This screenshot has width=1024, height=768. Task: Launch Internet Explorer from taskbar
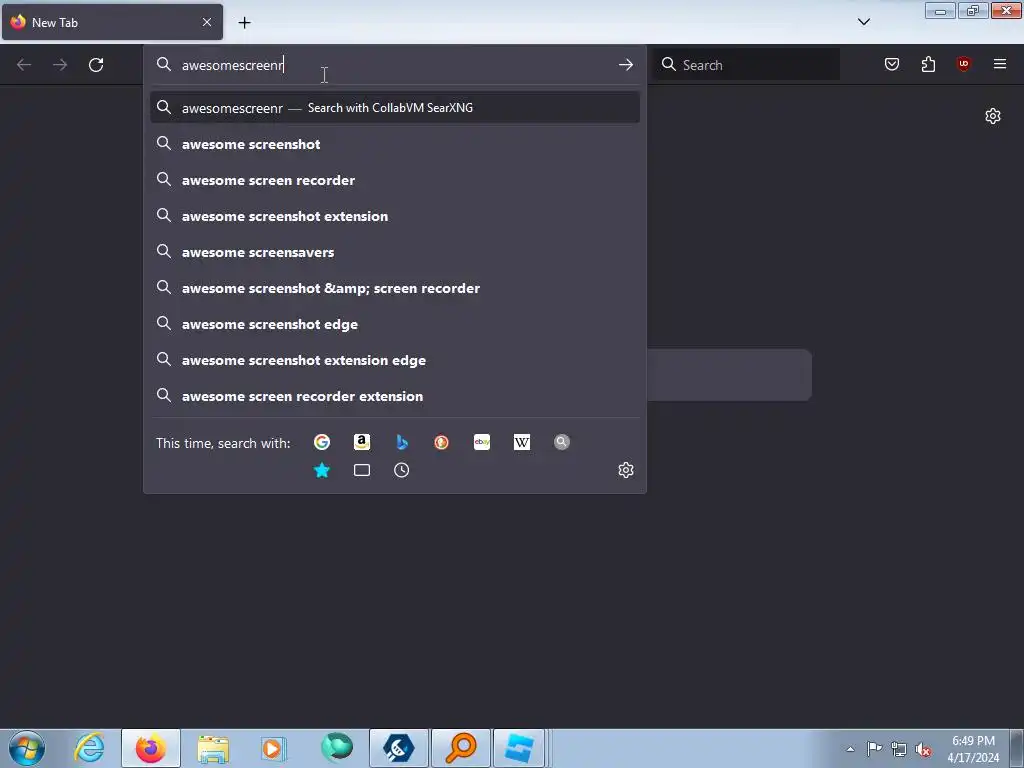pos(89,748)
